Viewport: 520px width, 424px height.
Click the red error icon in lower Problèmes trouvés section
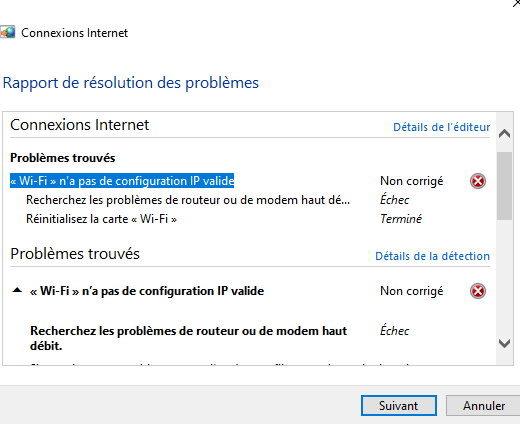(x=478, y=291)
